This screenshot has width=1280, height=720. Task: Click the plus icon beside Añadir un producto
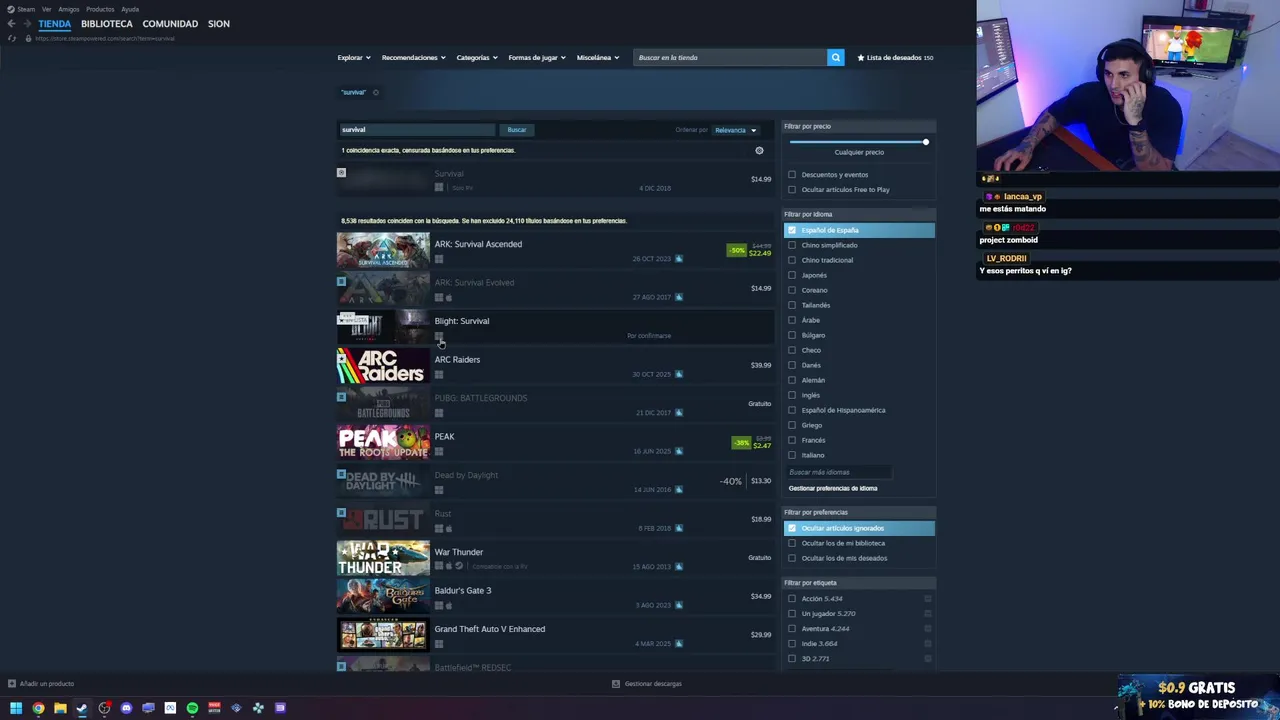[x=11, y=684]
